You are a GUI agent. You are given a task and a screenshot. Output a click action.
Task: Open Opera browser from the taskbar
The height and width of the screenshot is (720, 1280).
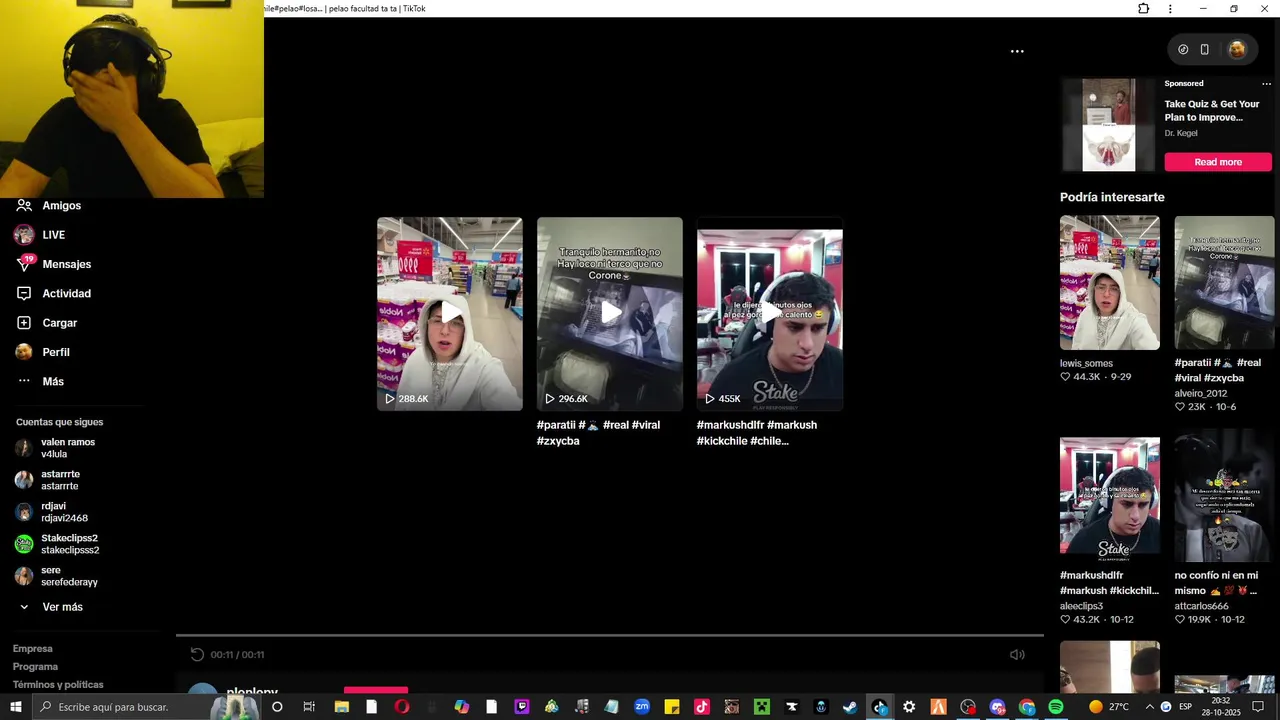pyautogui.click(x=401, y=707)
